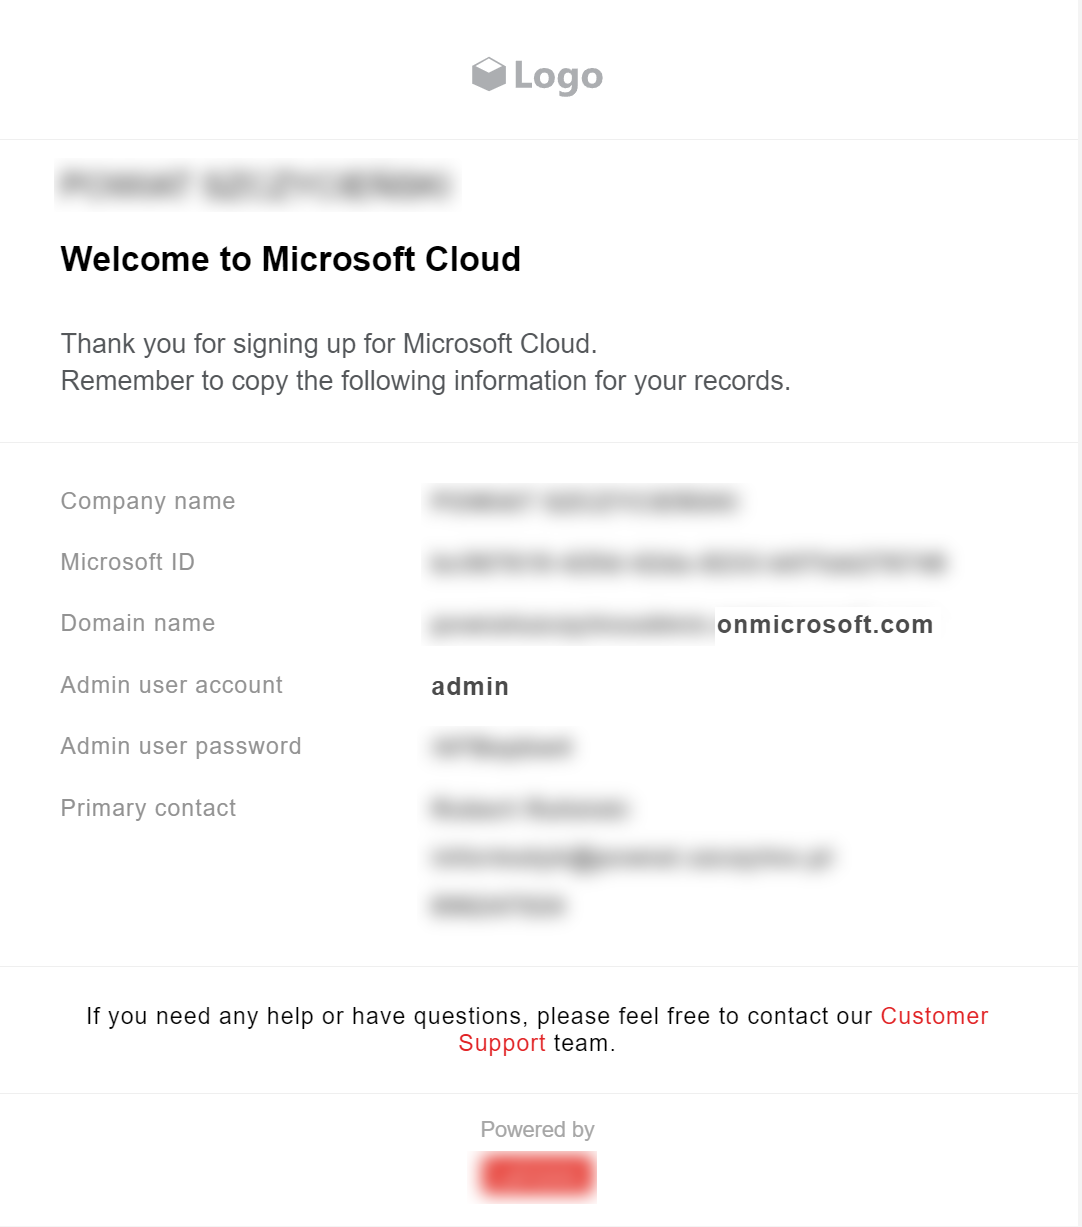The image size is (1082, 1227).
Task: Click the onmicrosoft.com domain text
Action: tap(825, 625)
